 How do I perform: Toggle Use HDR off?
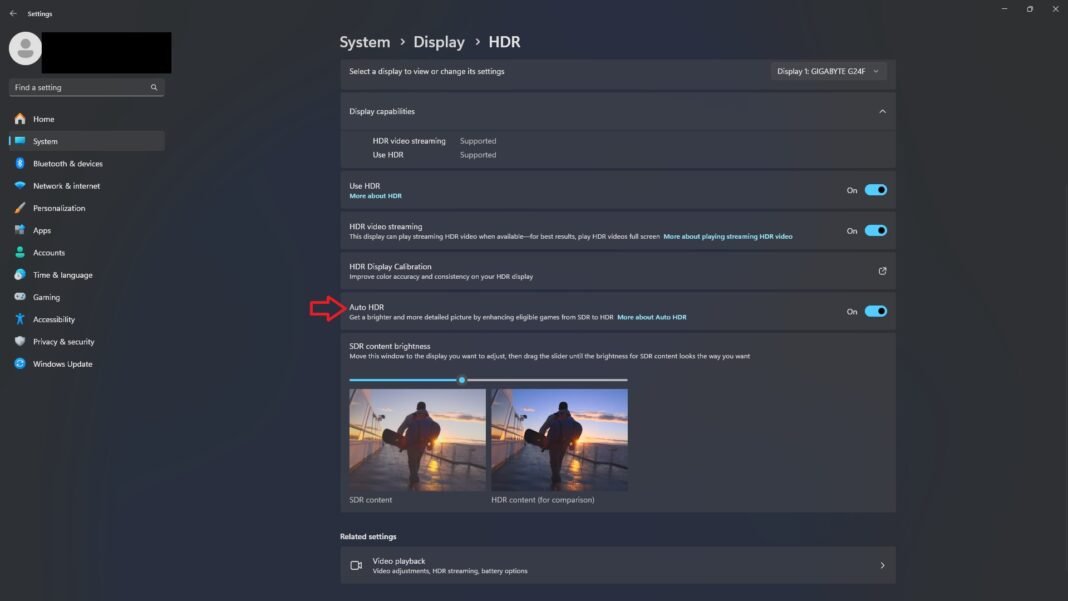(874, 189)
